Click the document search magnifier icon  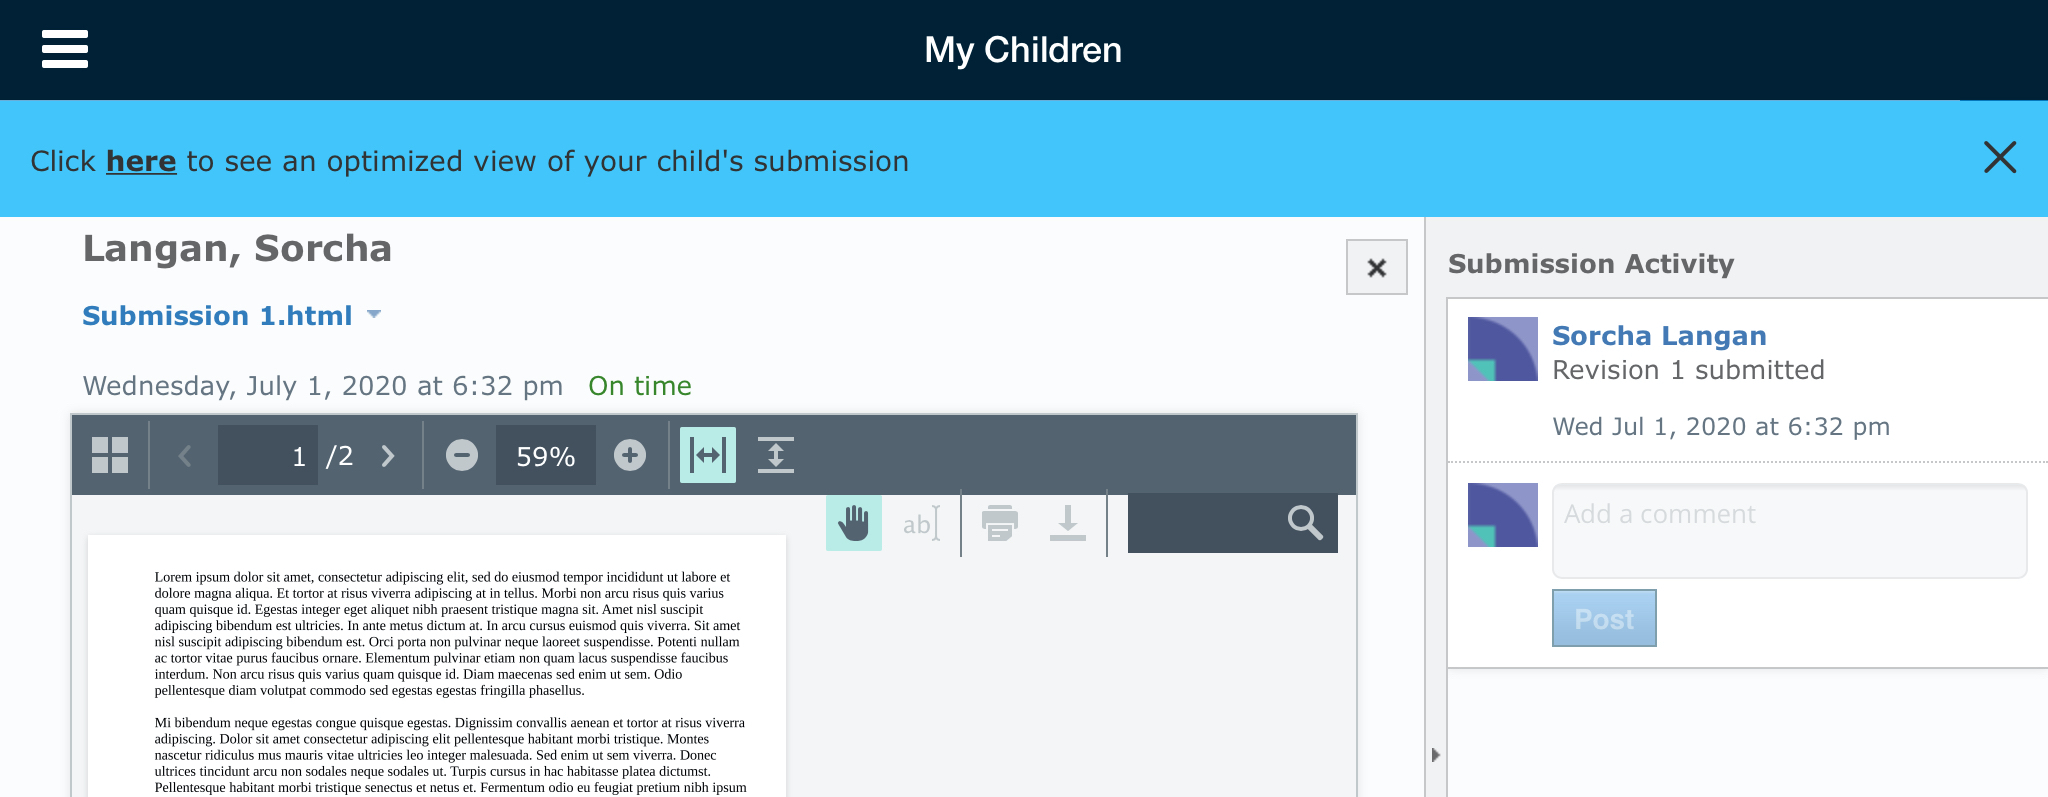(1304, 522)
